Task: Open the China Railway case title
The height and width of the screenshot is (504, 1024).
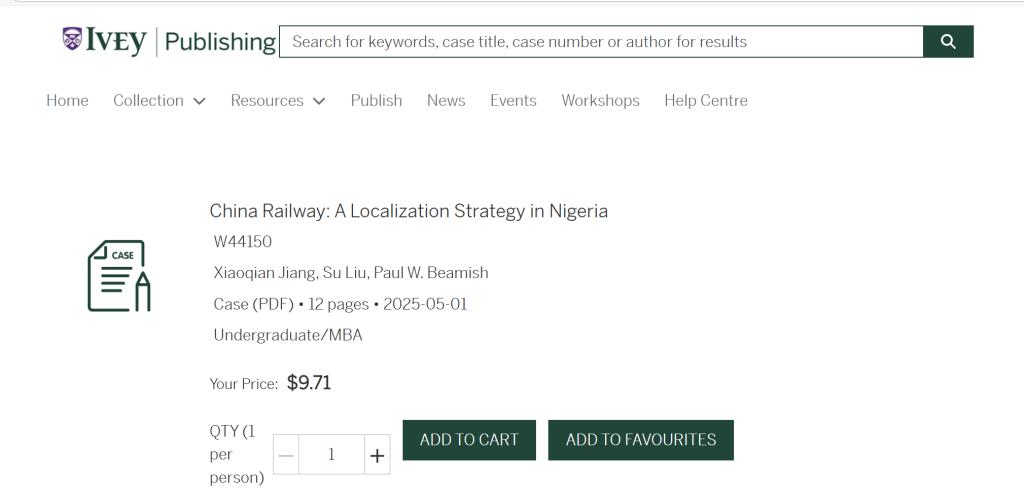Action: click(x=408, y=211)
